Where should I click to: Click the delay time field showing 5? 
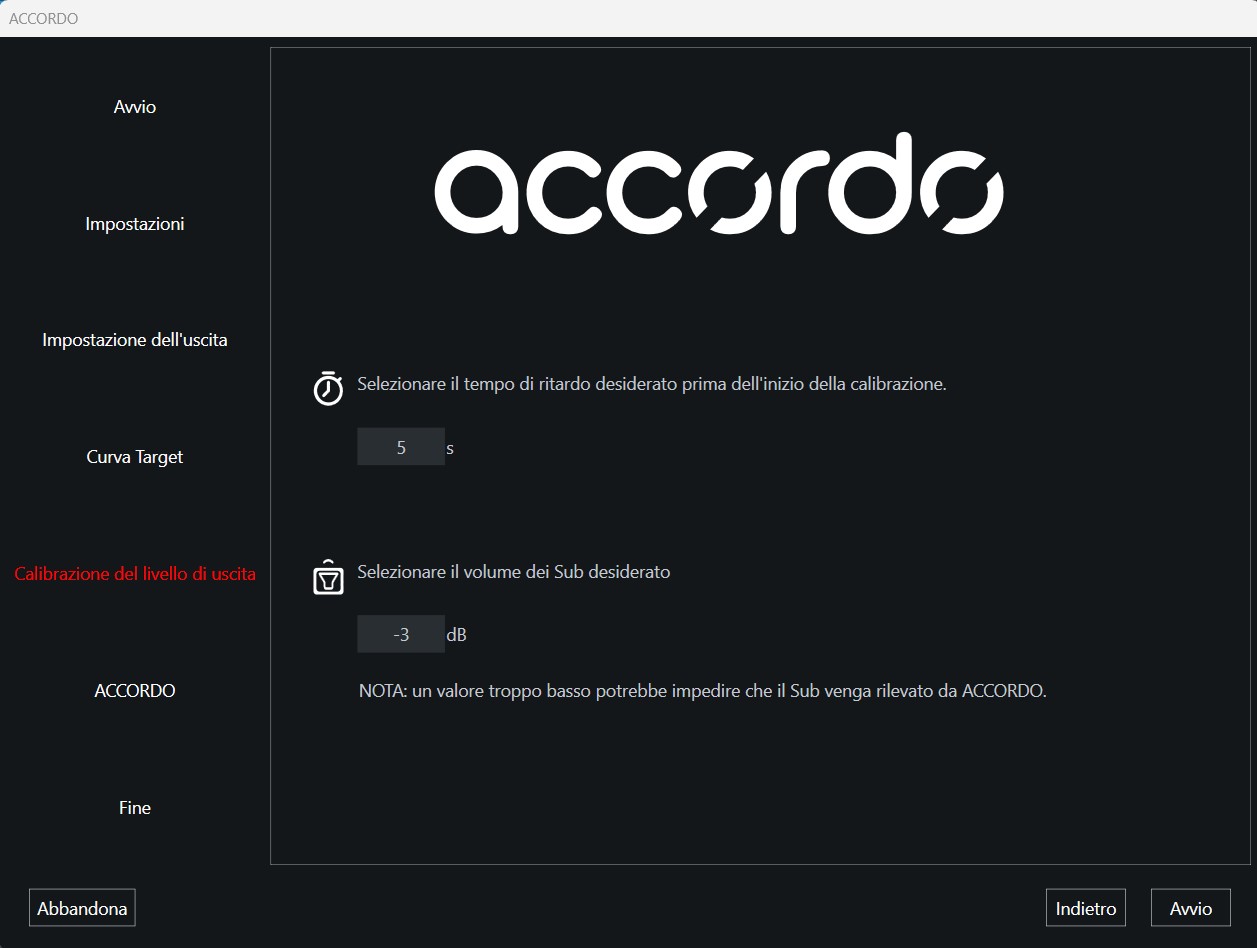tap(401, 447)
